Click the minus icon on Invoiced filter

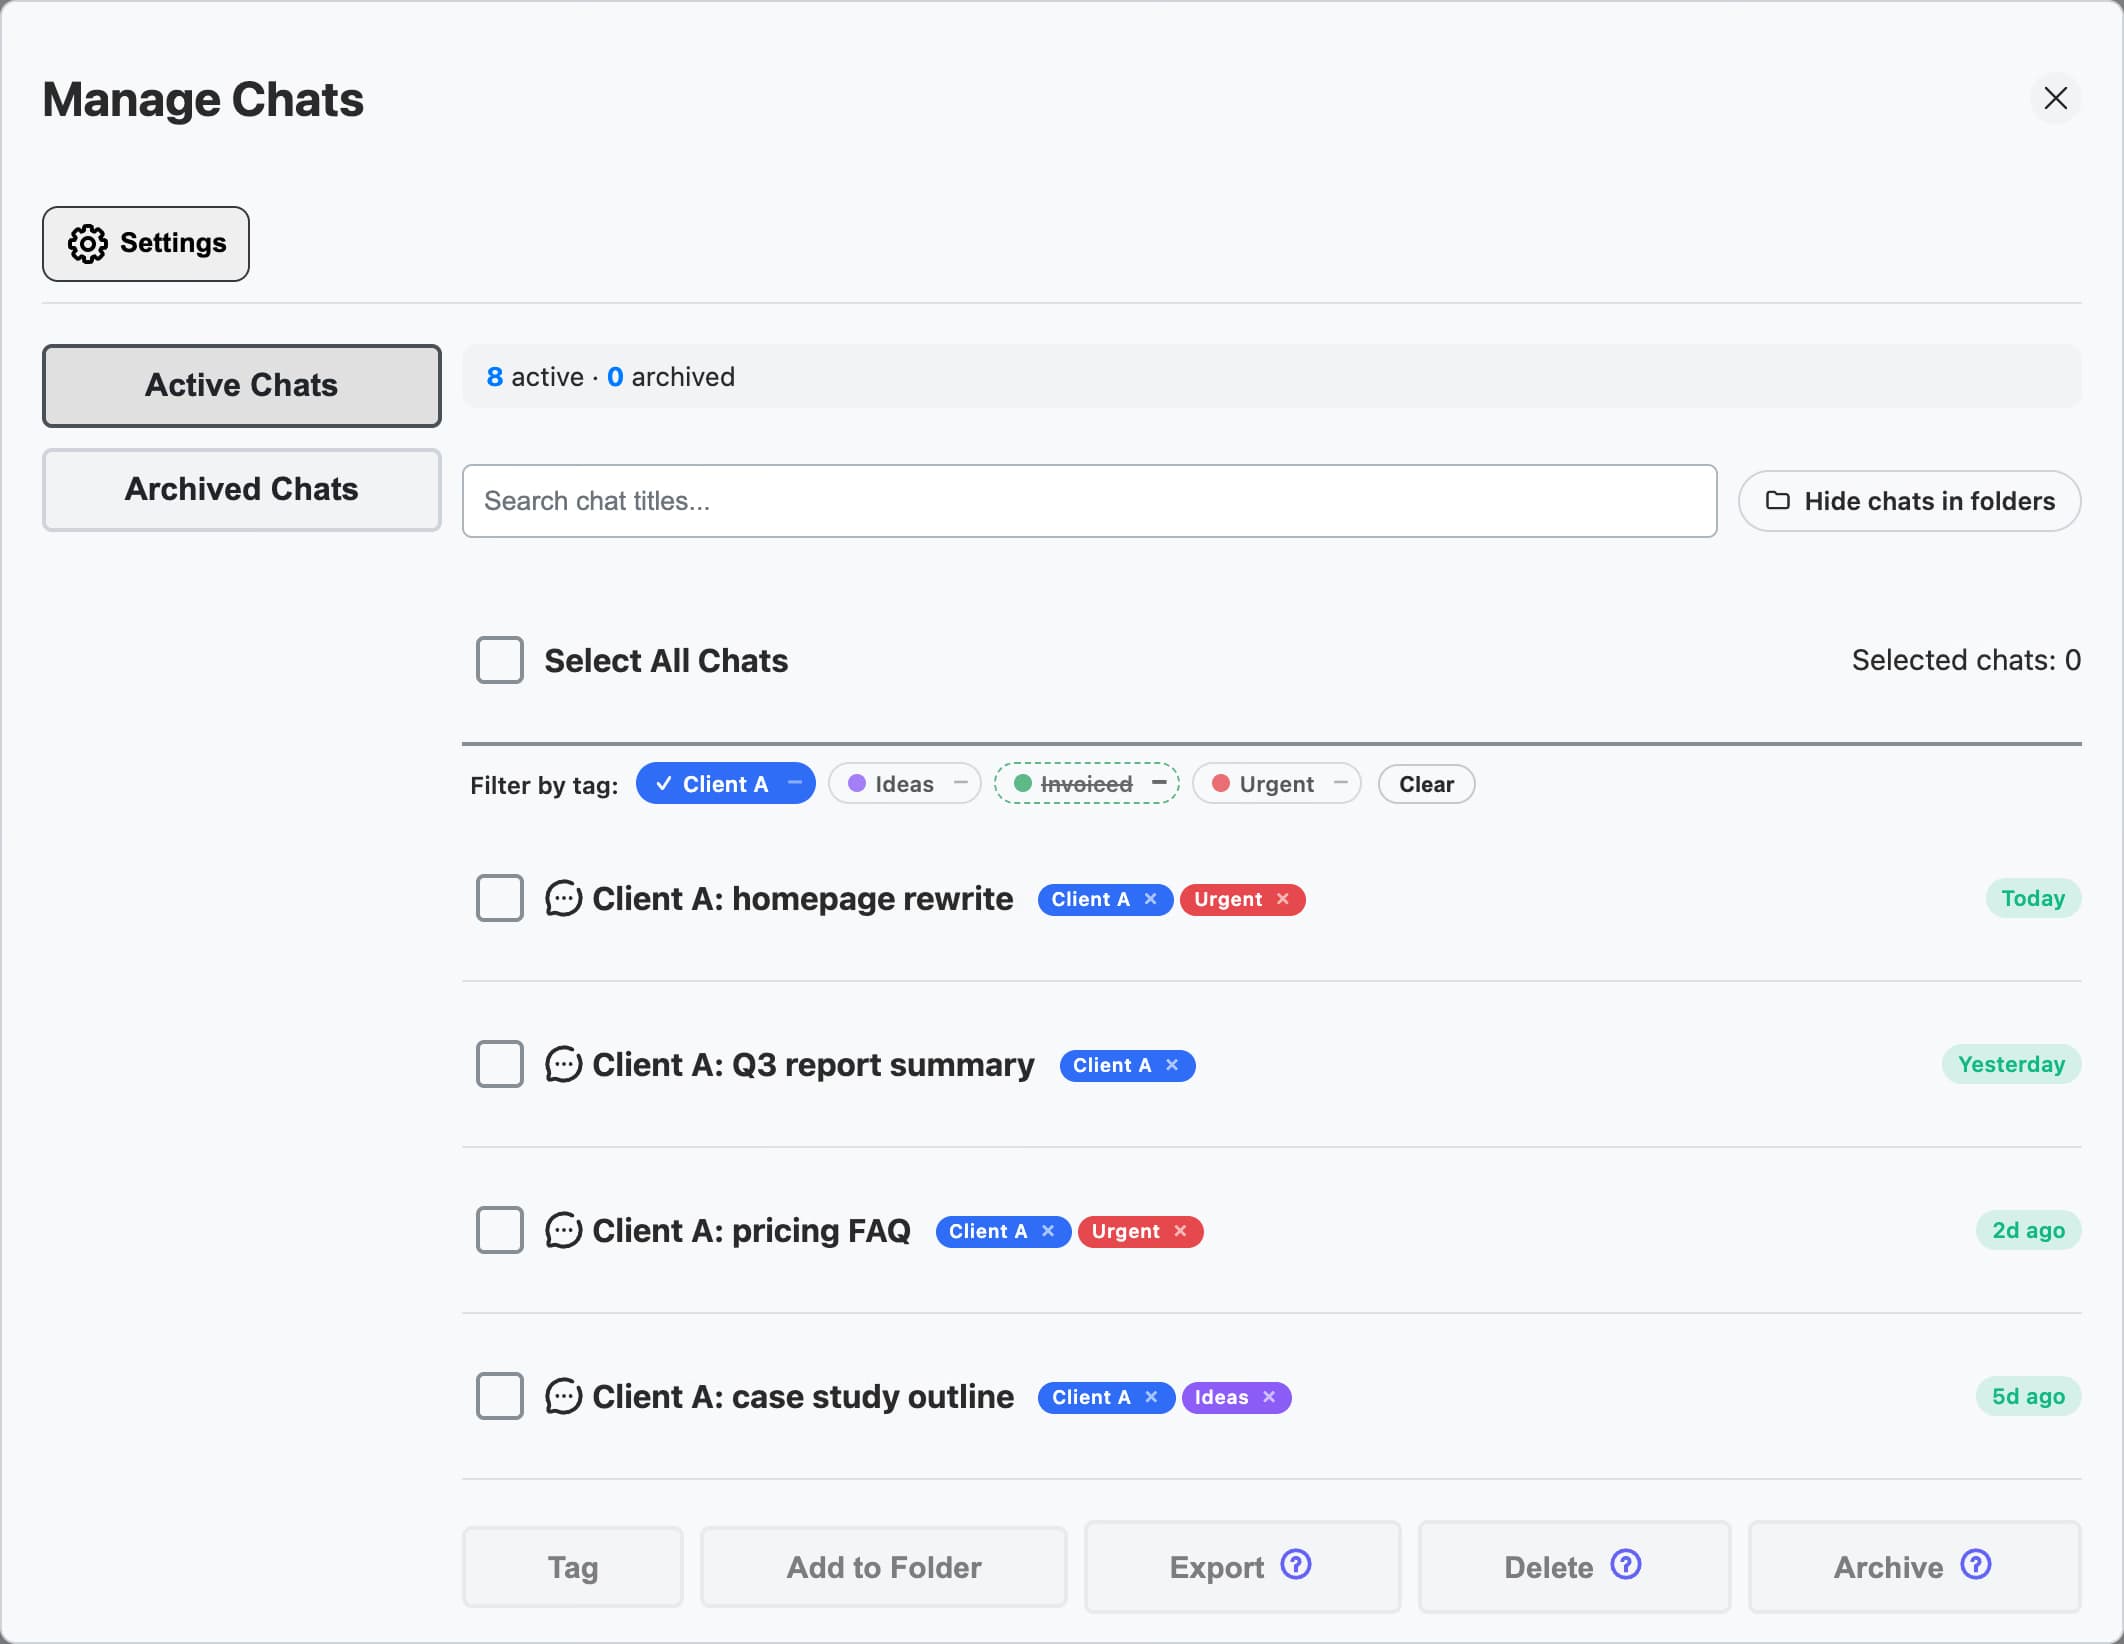click(1159, 783)
